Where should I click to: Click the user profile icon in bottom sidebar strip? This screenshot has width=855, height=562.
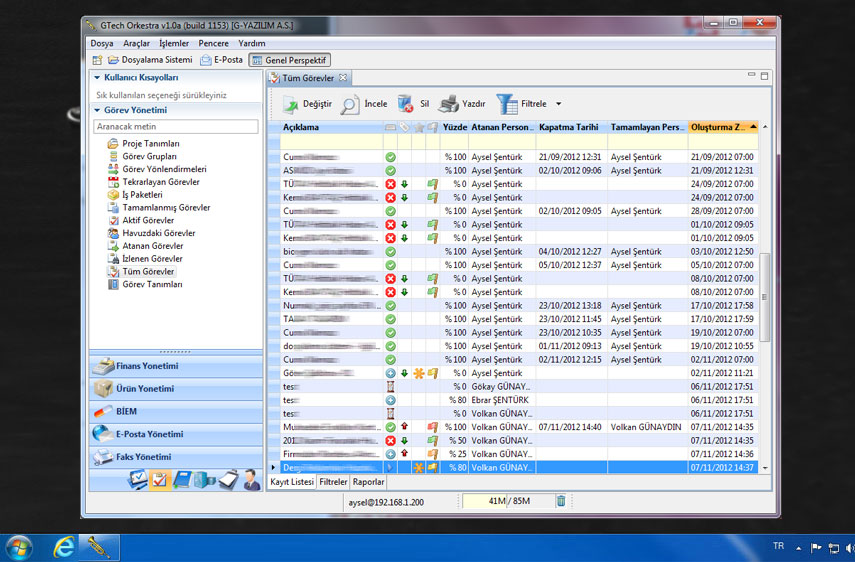click(248, 480)
